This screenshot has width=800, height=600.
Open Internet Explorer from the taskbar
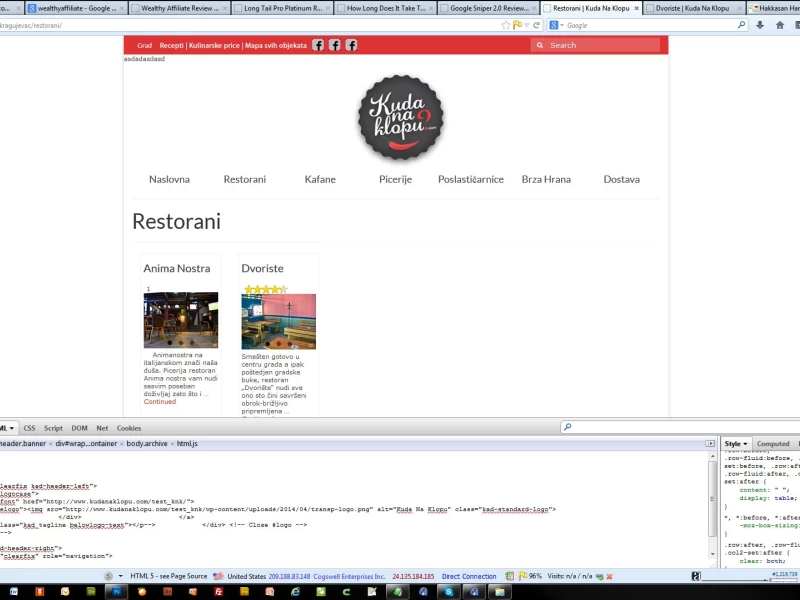pos(295,592)
